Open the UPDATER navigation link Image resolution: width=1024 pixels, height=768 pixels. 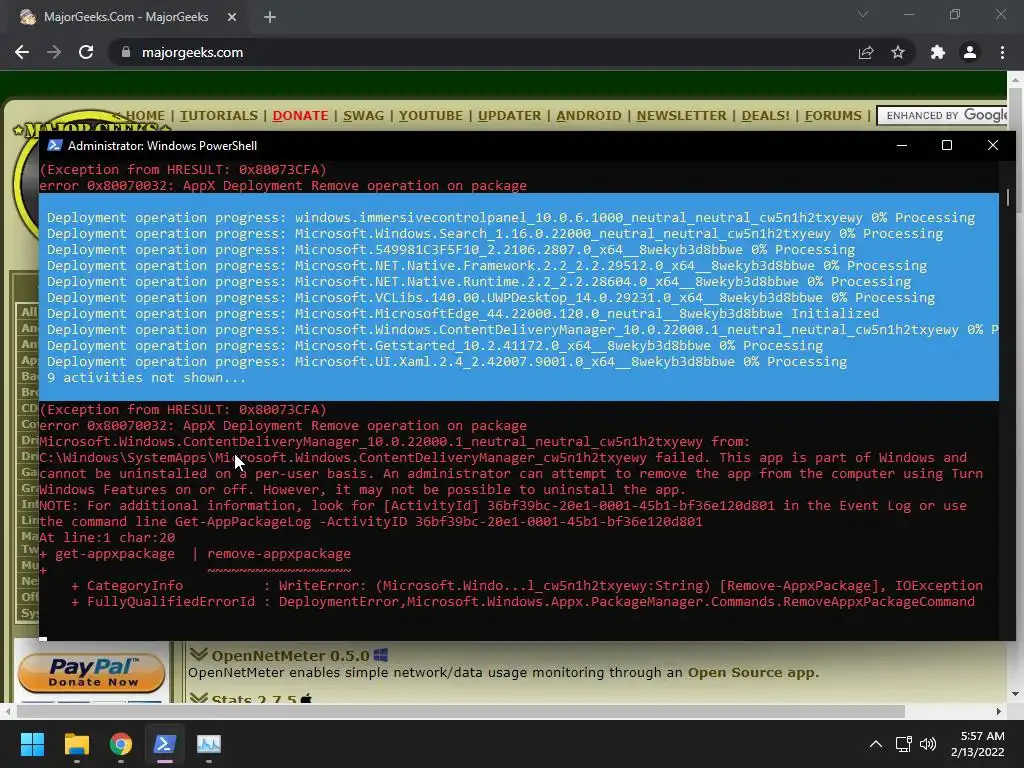point(509,116)
